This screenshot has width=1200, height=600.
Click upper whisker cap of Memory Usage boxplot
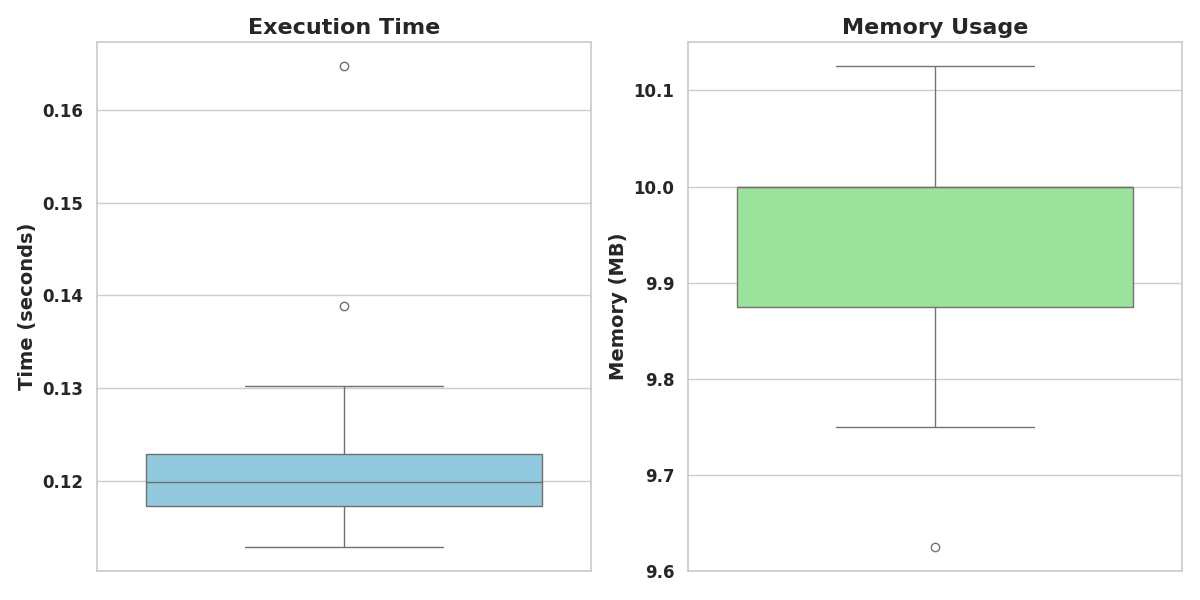click(x=935, y=66)
